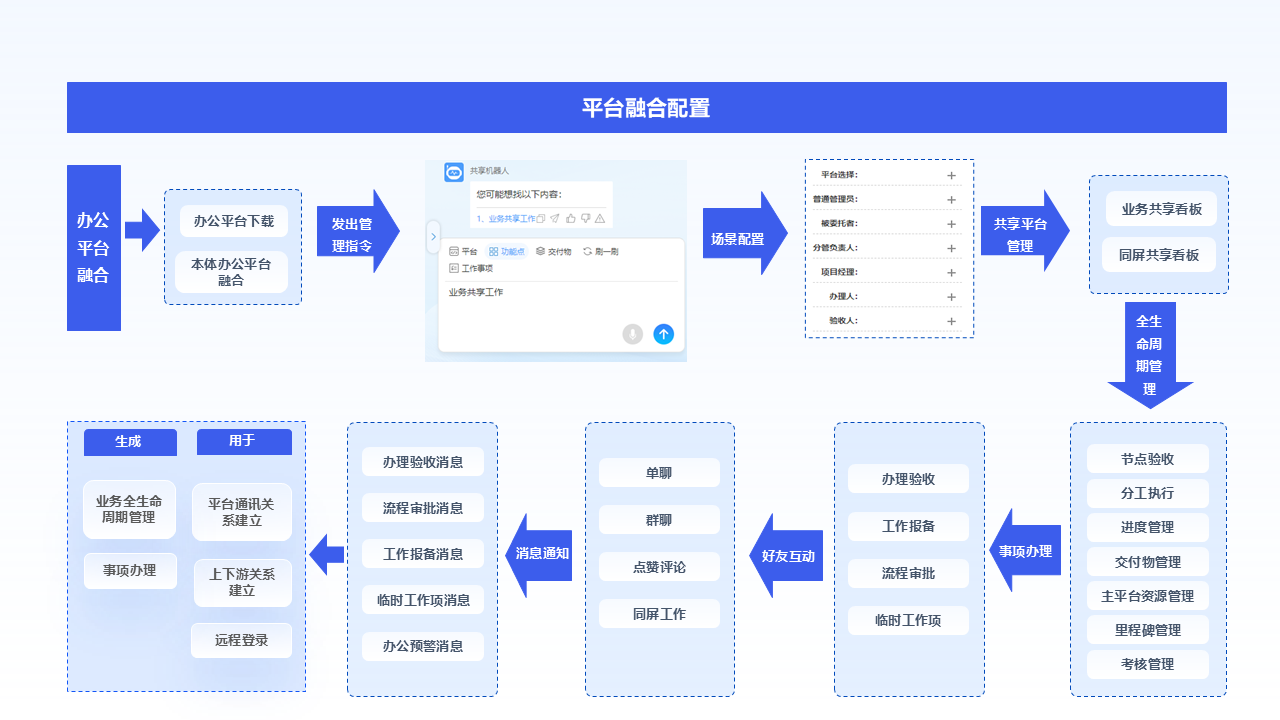Image resolution: width=1280 pixels, height=720 pixels.
Task: Click the 远程登录 box
Action: click(241, 640)
